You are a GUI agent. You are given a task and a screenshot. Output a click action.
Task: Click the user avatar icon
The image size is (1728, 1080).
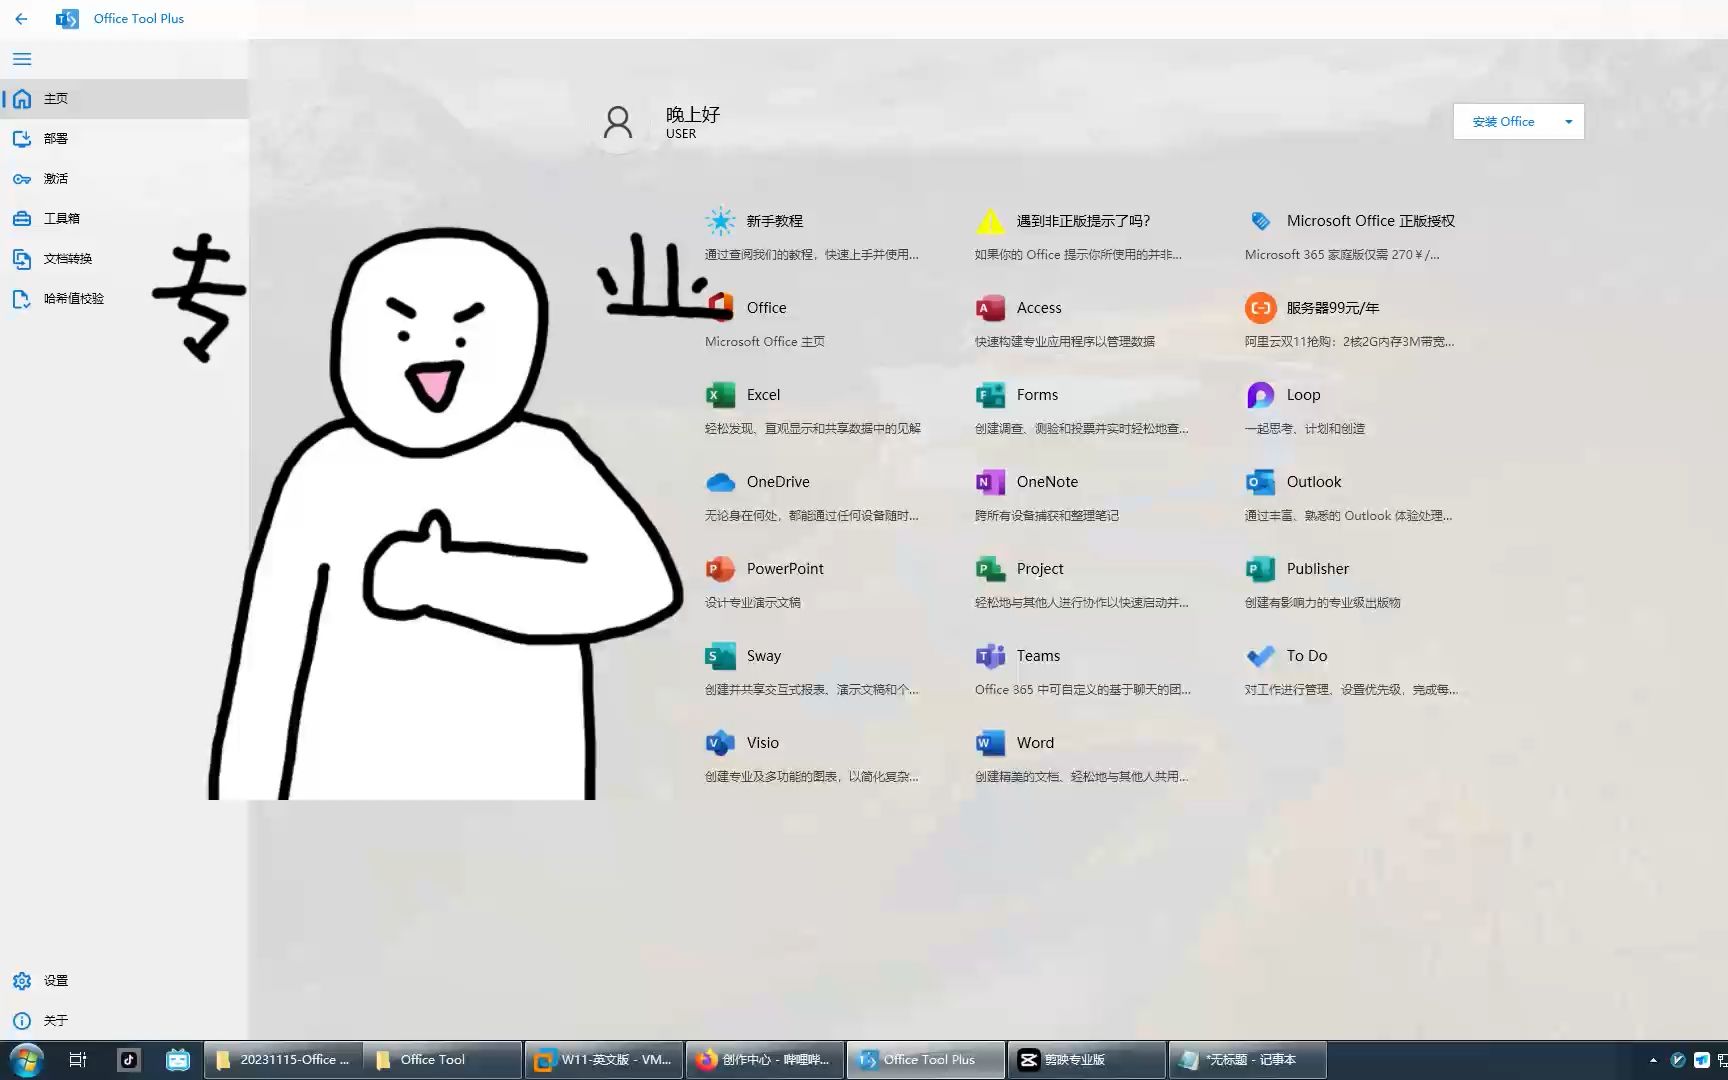[618, 122]
